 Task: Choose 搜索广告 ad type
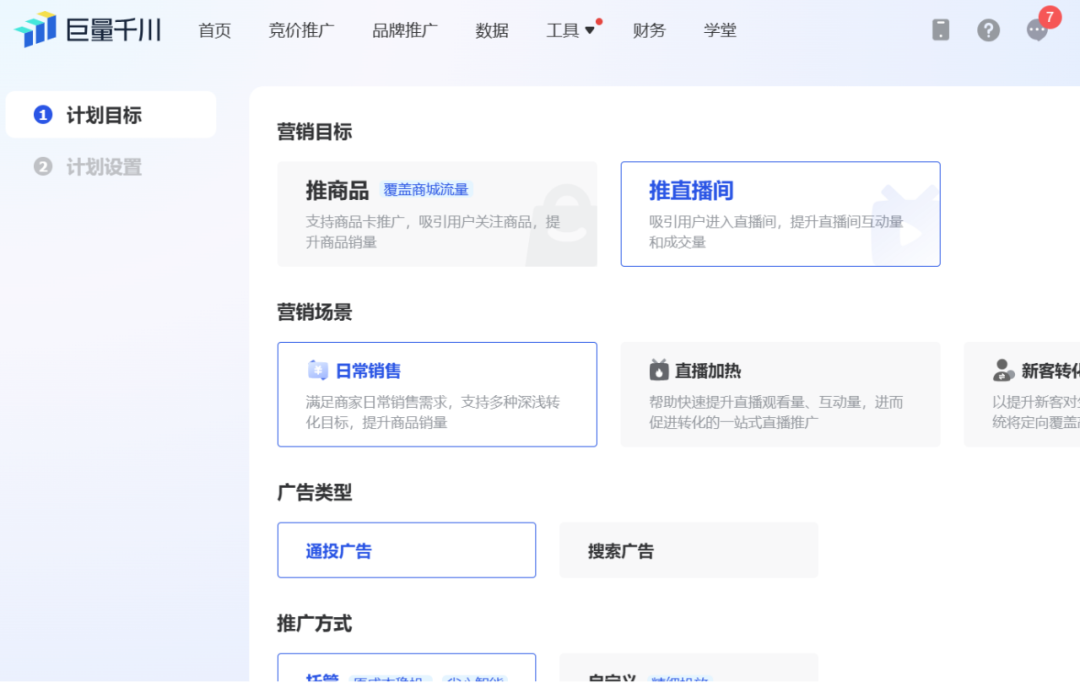pos(689,550)
